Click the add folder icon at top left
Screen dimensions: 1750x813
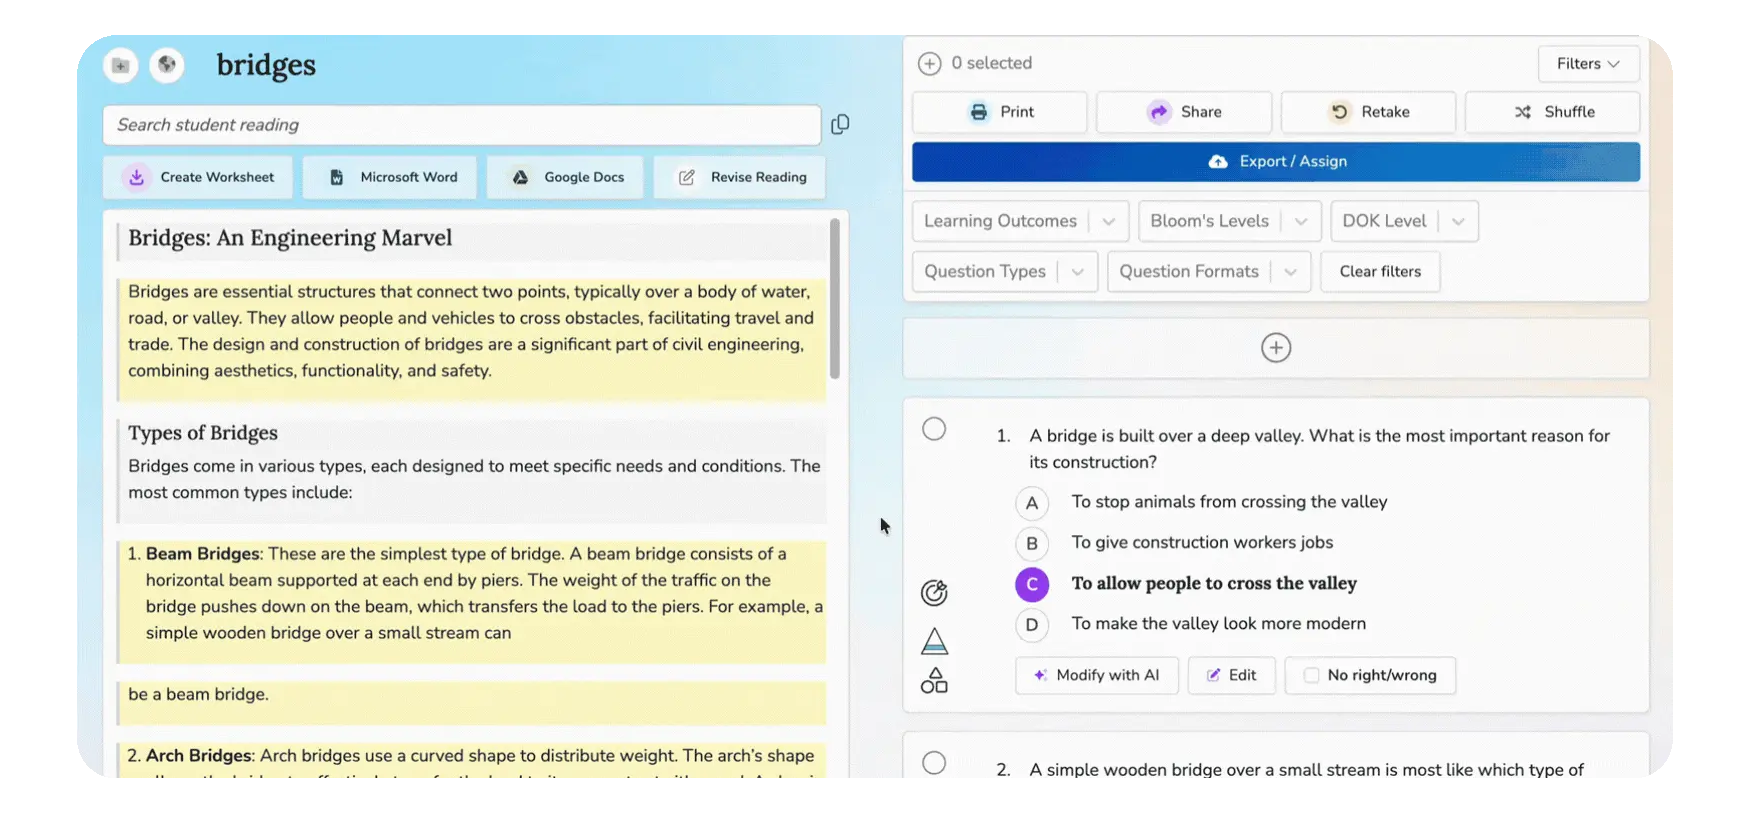[121, 65]
